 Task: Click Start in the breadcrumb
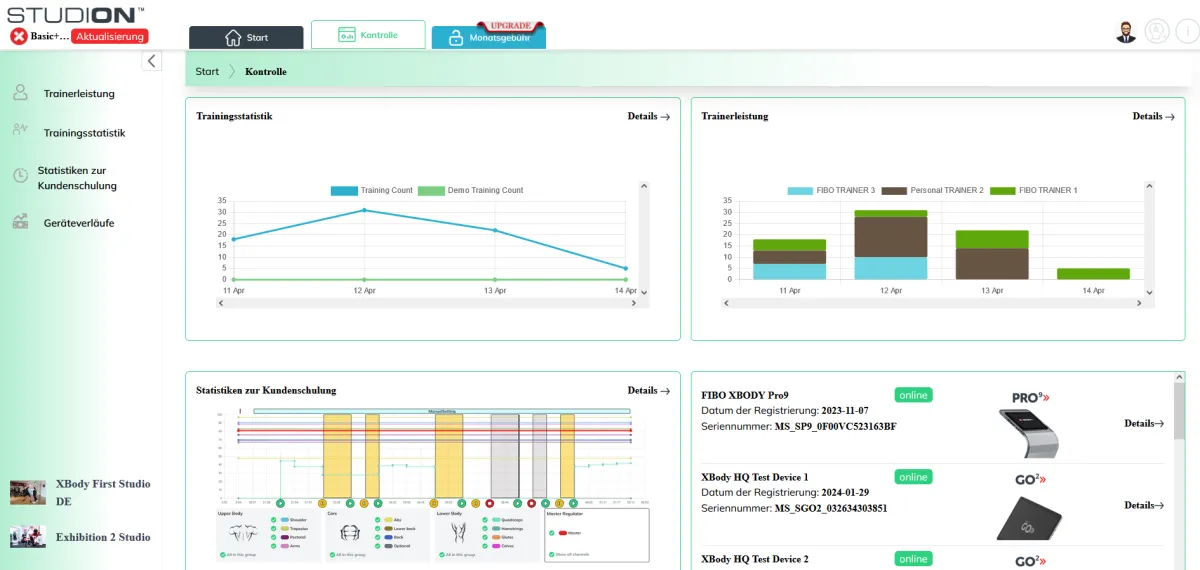pyautogui.click(x=207, y=71)
